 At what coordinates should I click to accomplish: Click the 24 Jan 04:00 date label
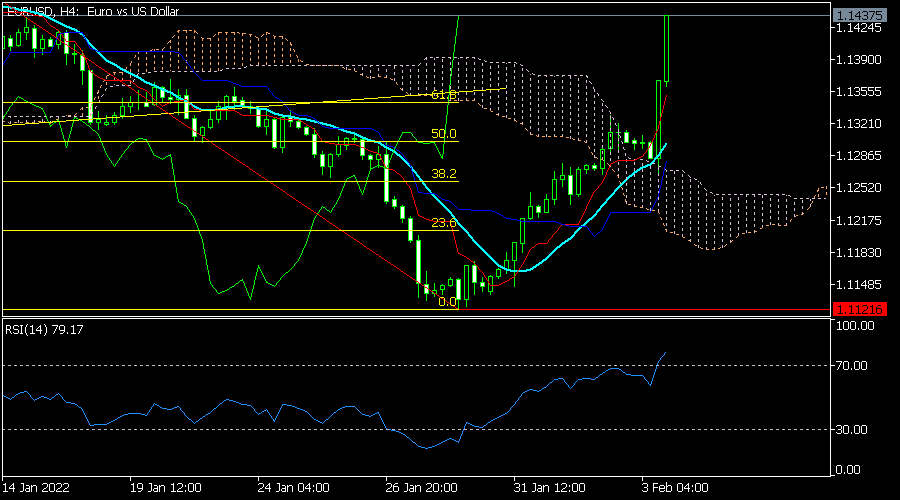(x=293, y=488)
